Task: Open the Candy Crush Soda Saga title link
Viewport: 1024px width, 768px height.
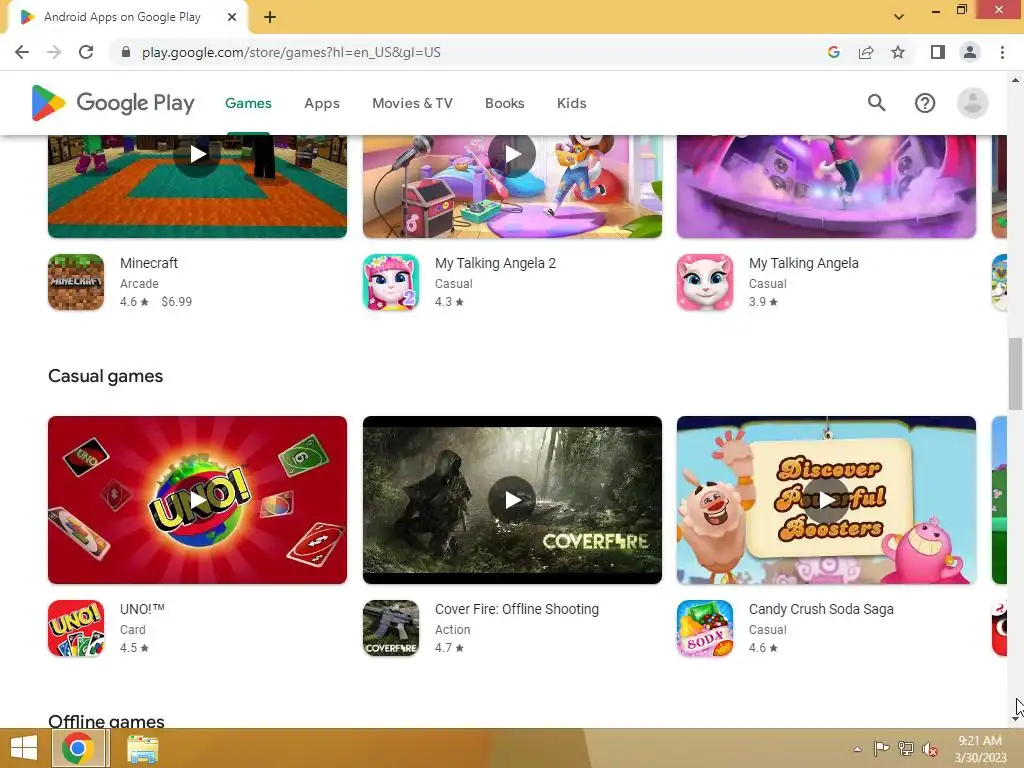Action: (x=821, y=609)
